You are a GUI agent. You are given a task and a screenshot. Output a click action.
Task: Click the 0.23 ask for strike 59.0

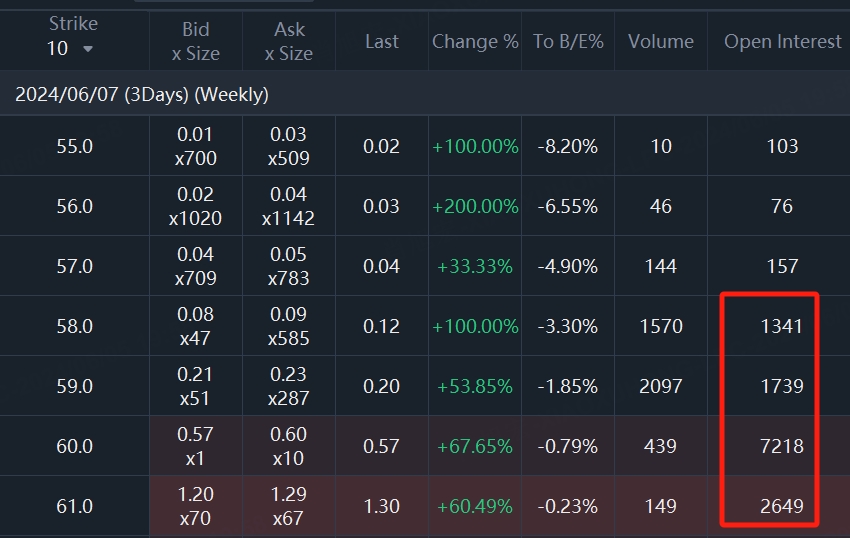pos(289,376)
